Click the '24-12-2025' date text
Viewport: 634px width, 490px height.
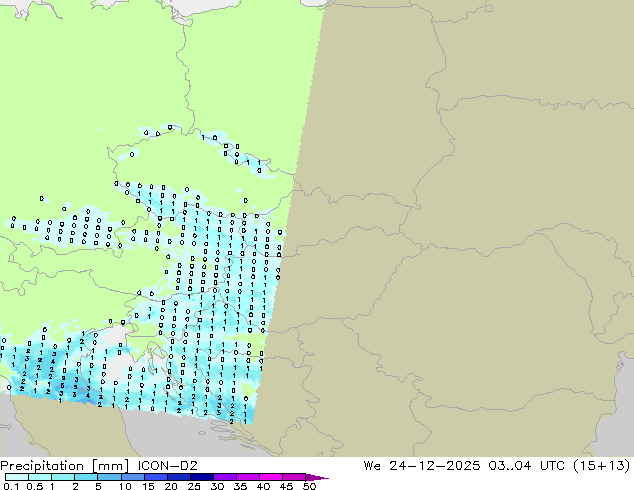pos(435,466)
